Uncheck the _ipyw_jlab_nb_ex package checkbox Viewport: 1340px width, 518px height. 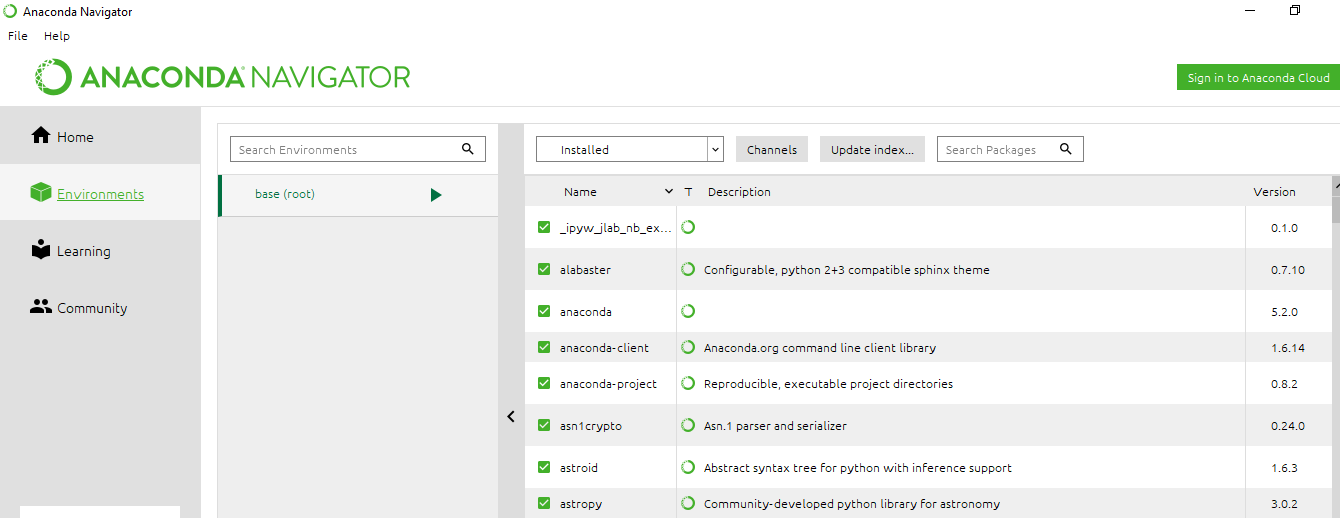pos(544,228)
